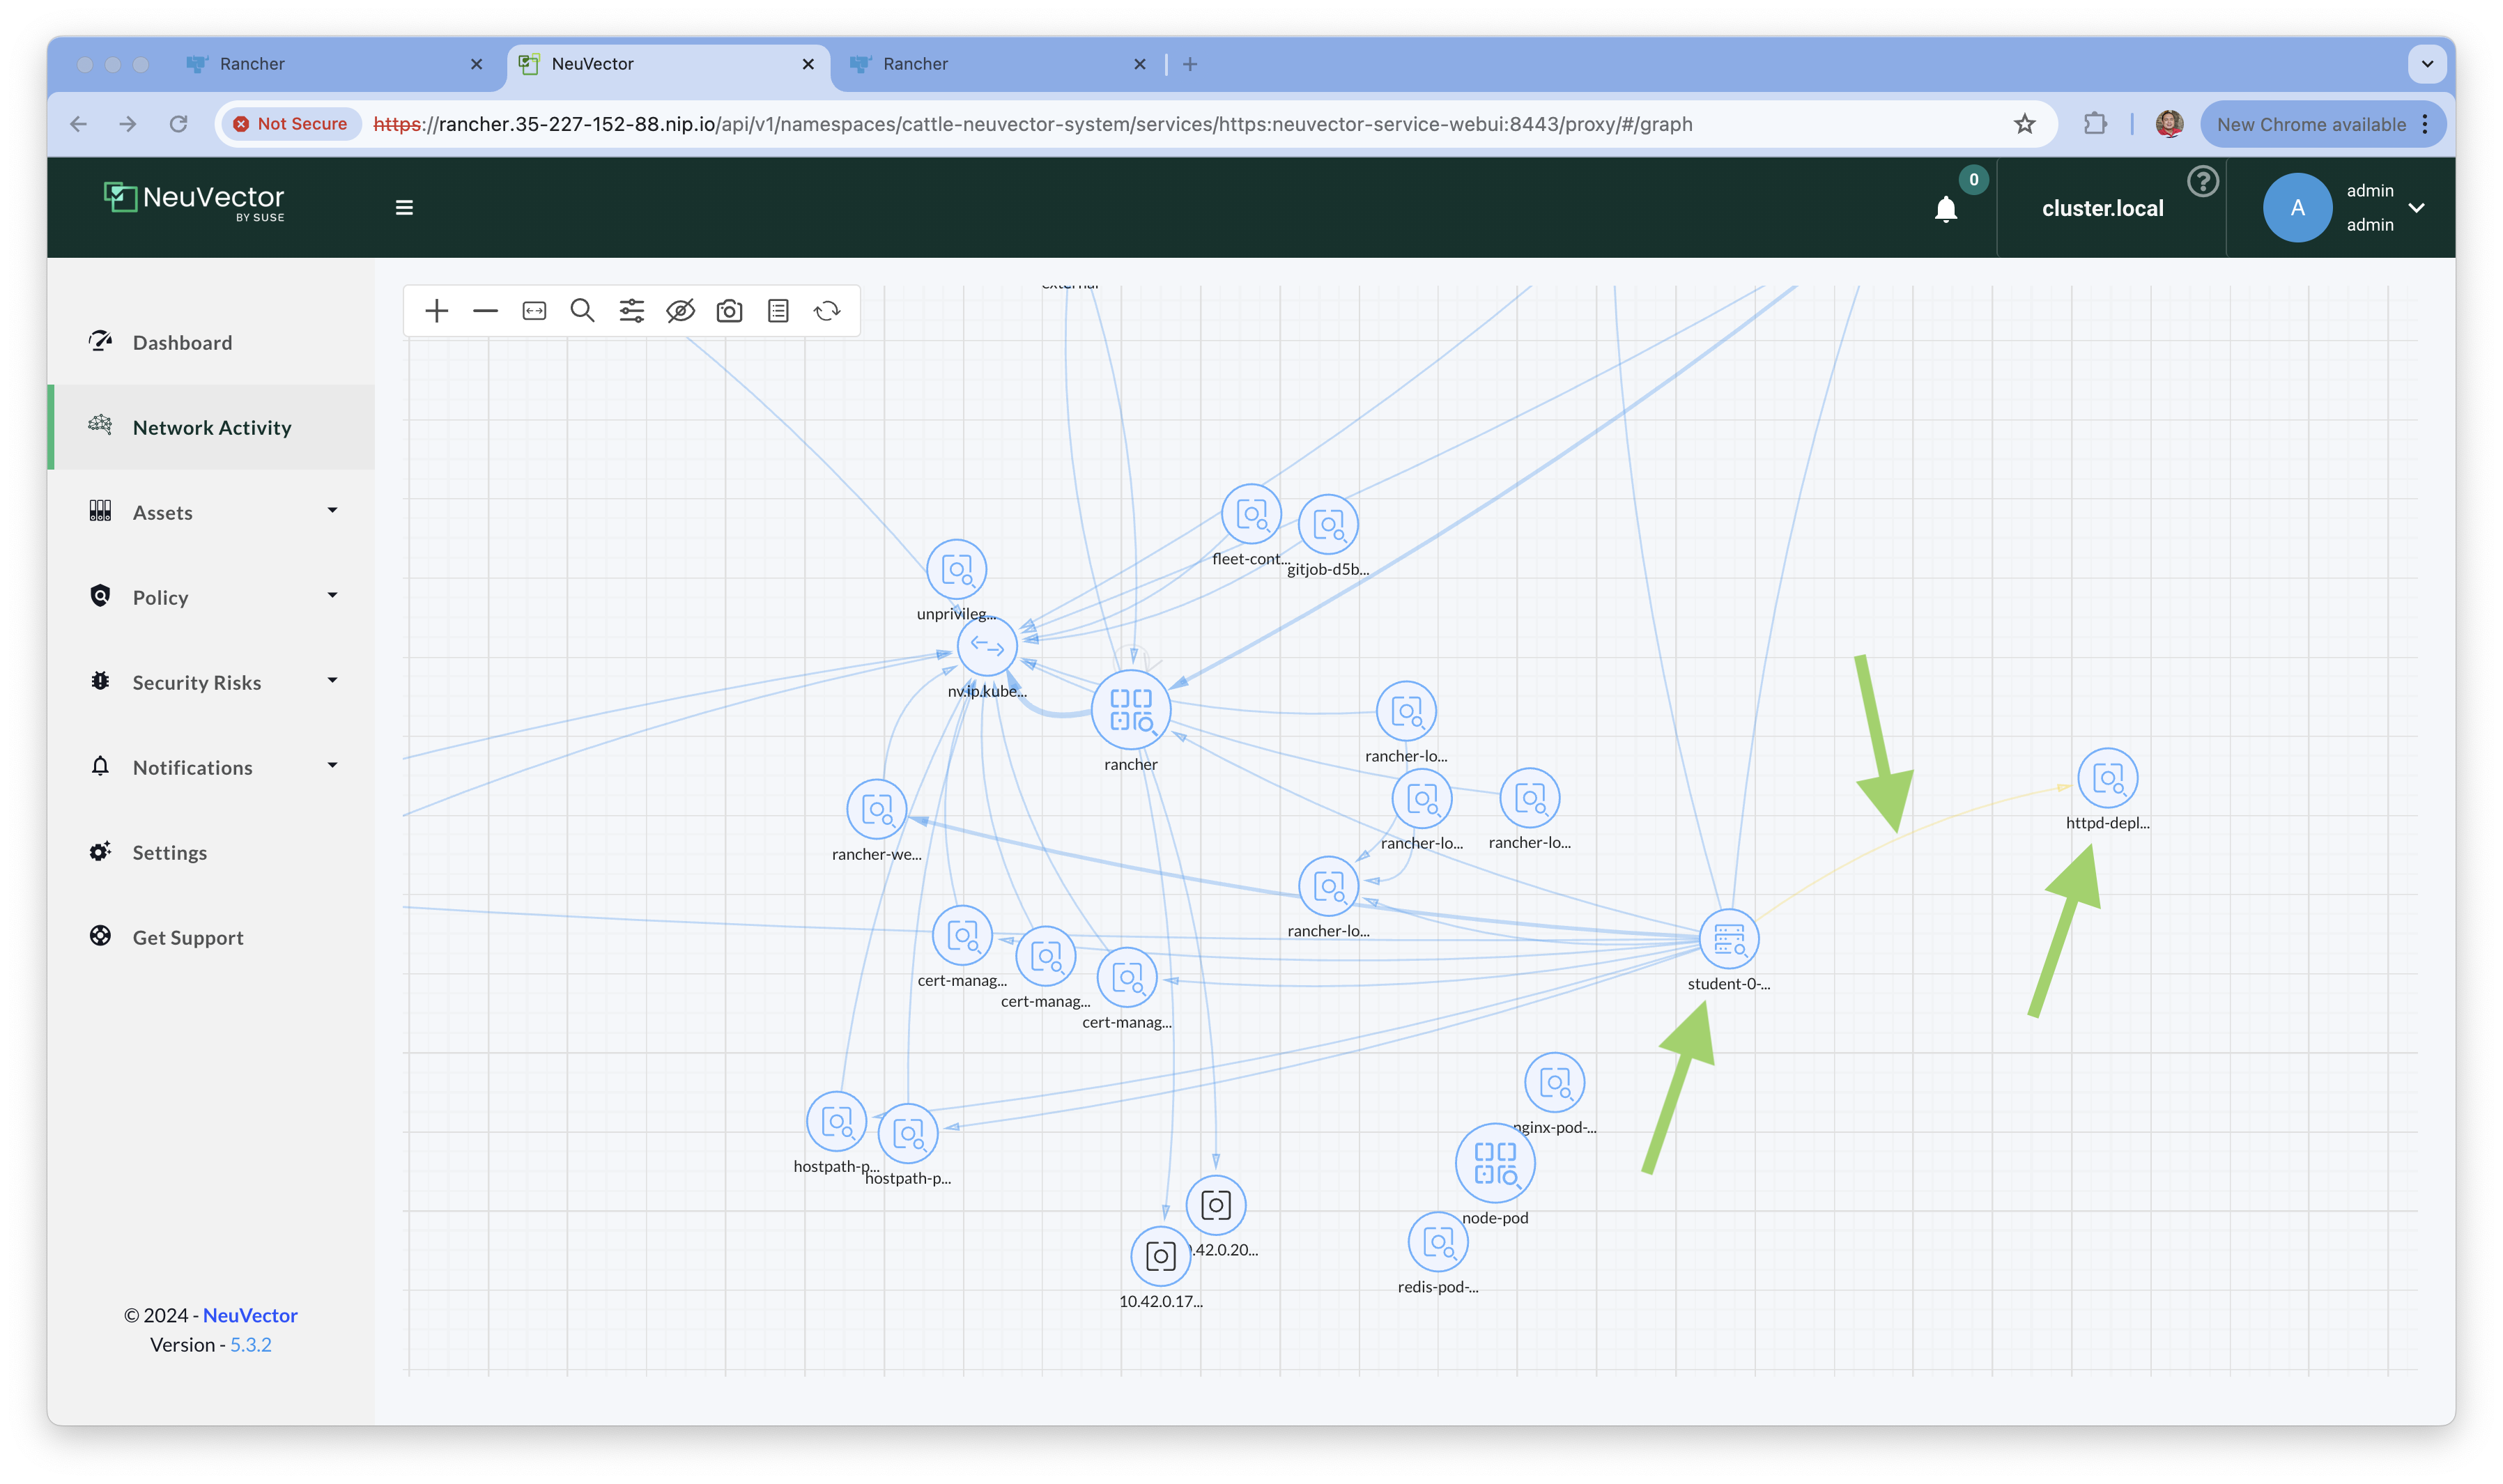
Task: Open the graph filter sliders icon
Action: [631, 311]
